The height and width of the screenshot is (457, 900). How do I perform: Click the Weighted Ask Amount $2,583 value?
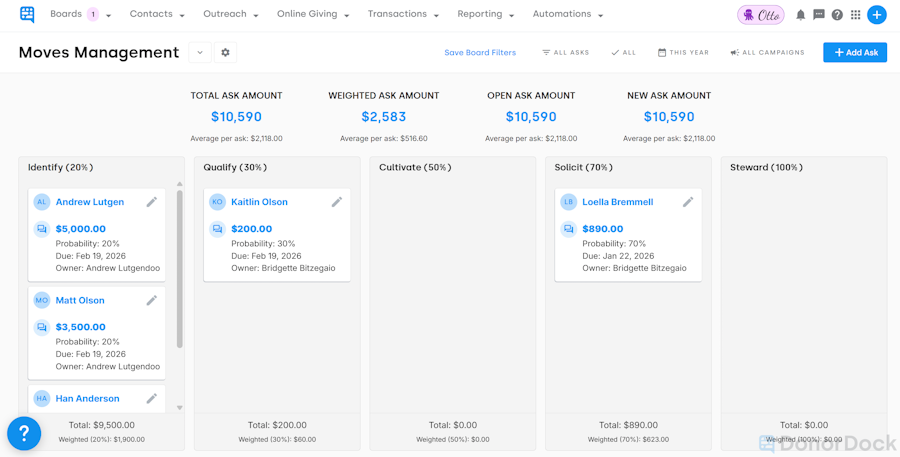[383, 117]
